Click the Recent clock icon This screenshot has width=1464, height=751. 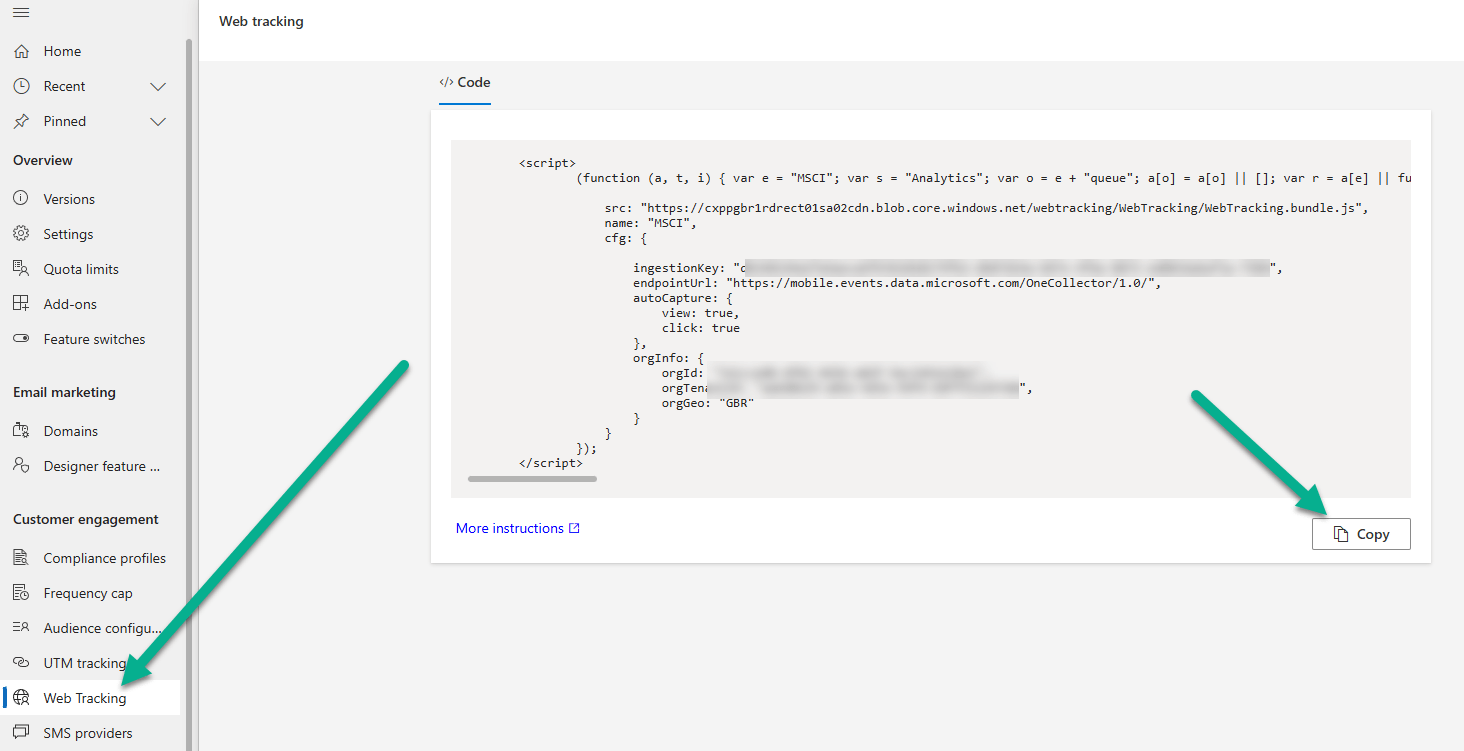21,86
